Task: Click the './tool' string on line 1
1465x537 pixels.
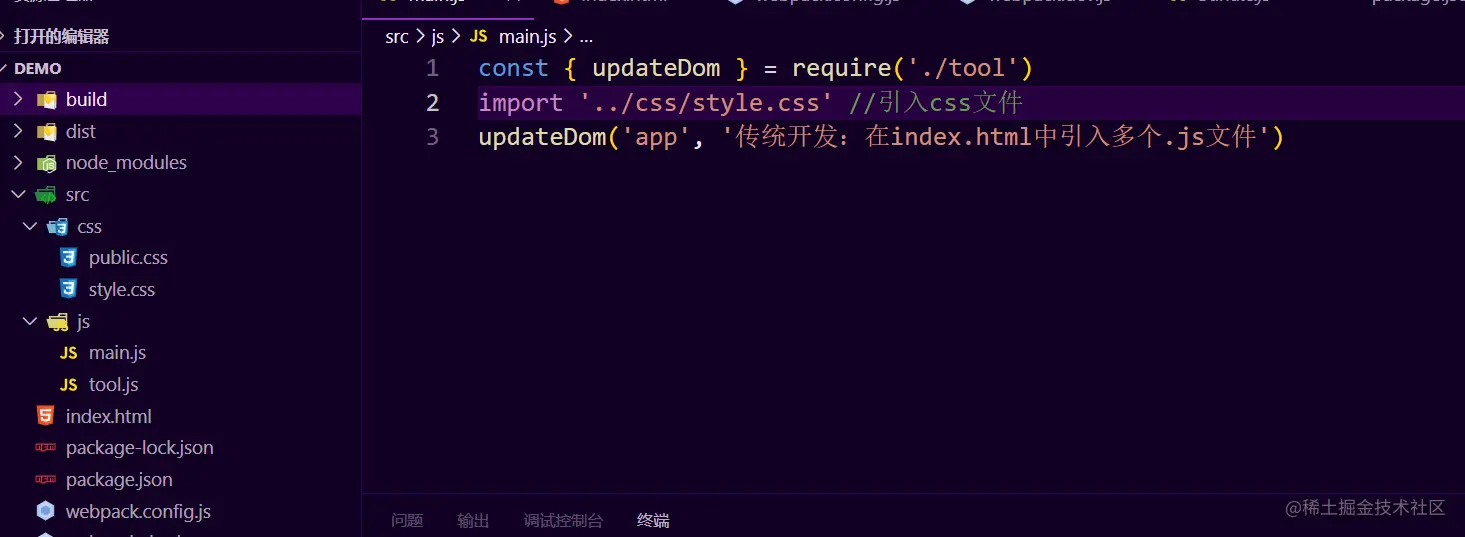Action: click(962, 69)
